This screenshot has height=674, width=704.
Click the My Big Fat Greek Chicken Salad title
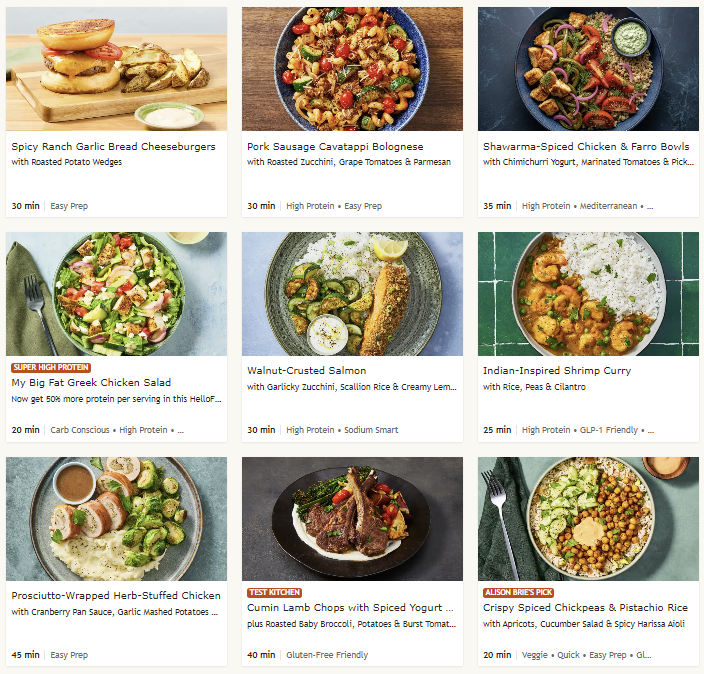tap(91, 383)
